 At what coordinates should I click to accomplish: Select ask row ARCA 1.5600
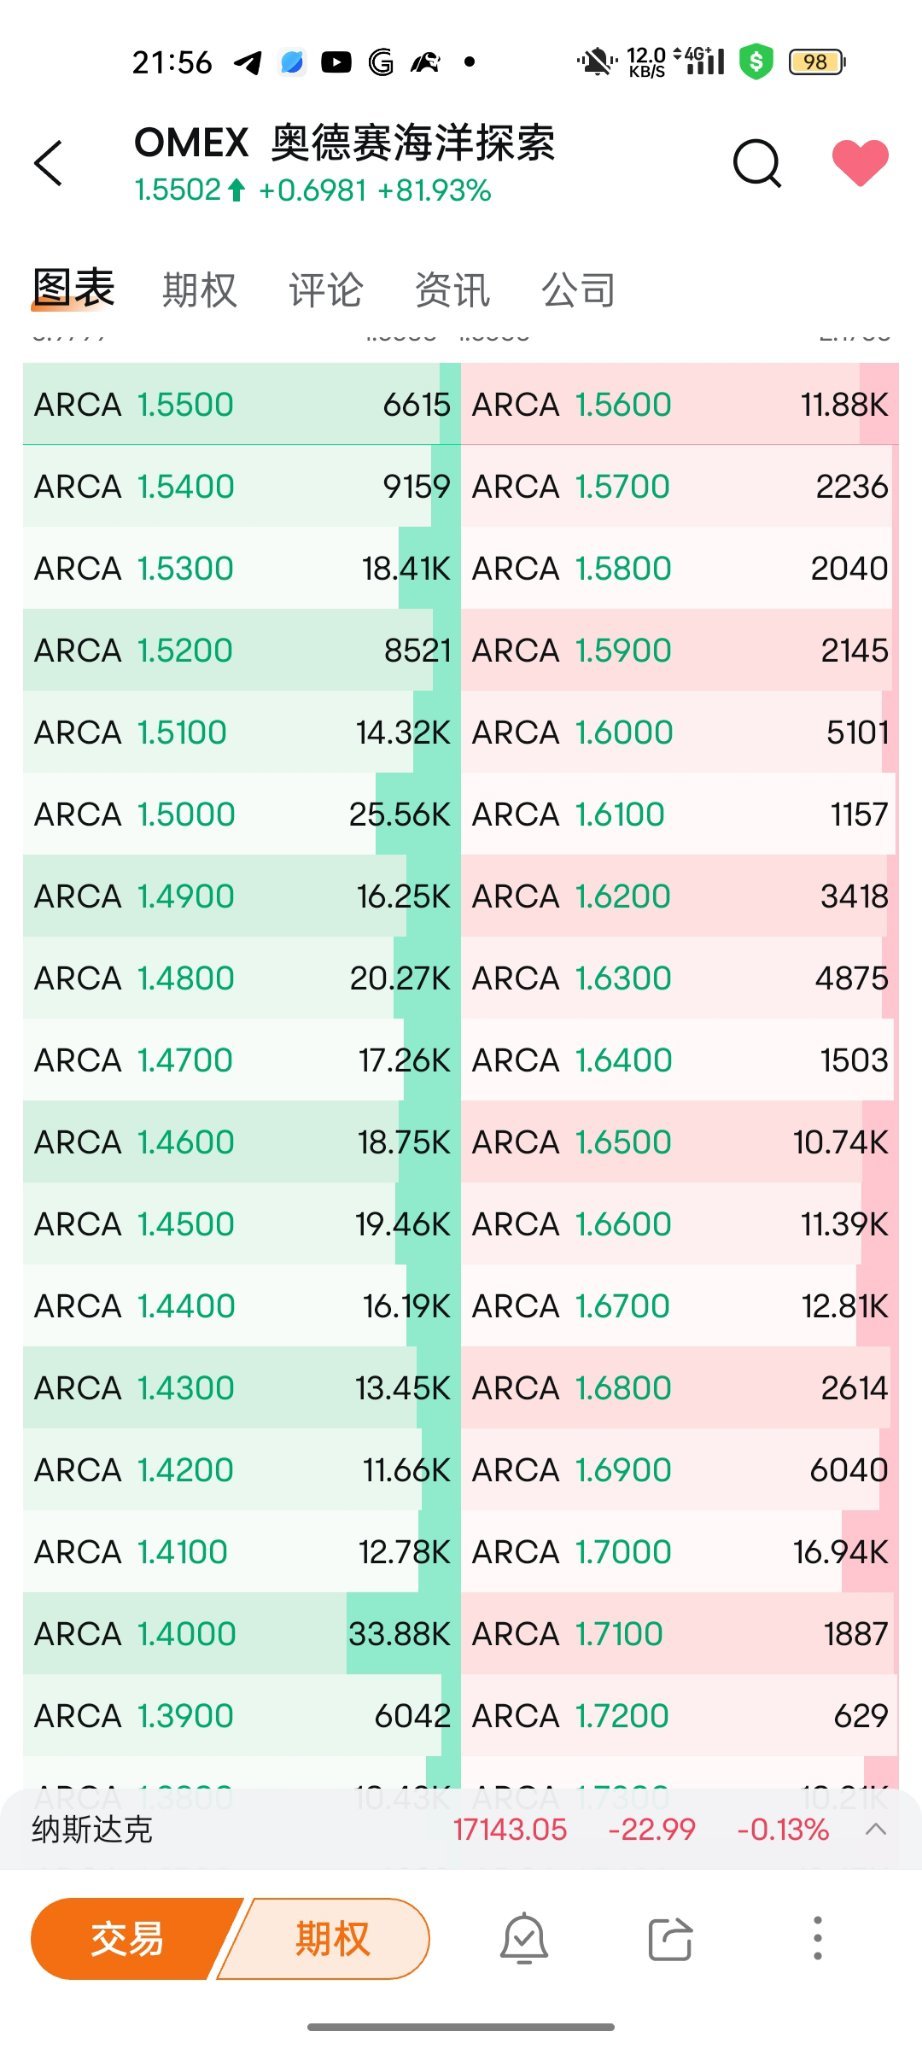(x=680, y=404)
